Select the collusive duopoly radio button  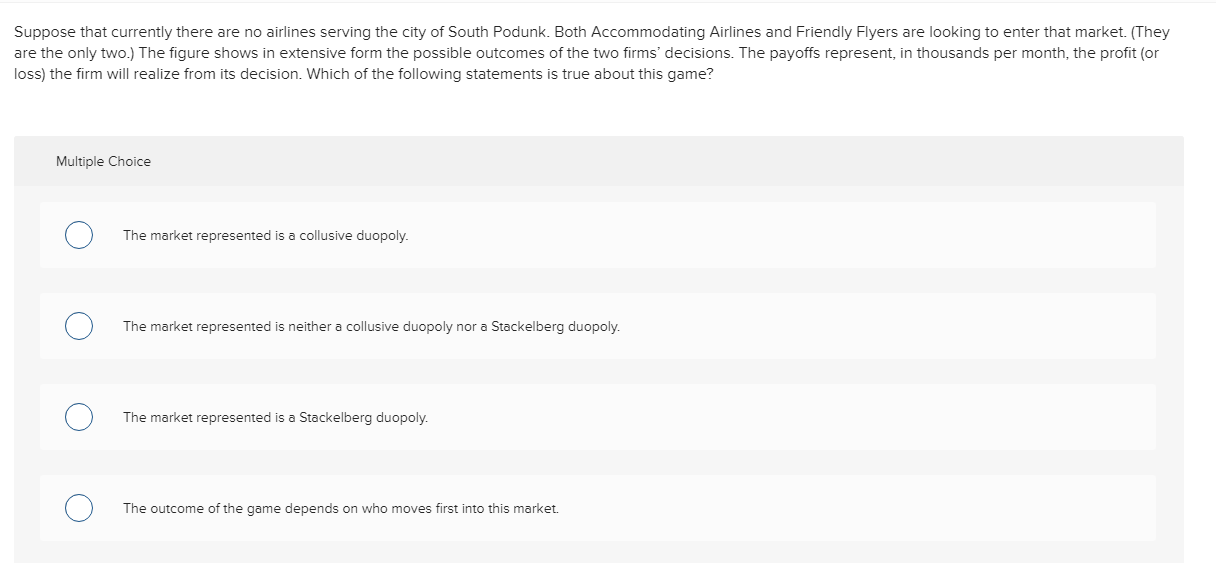[x=80, y=235]
